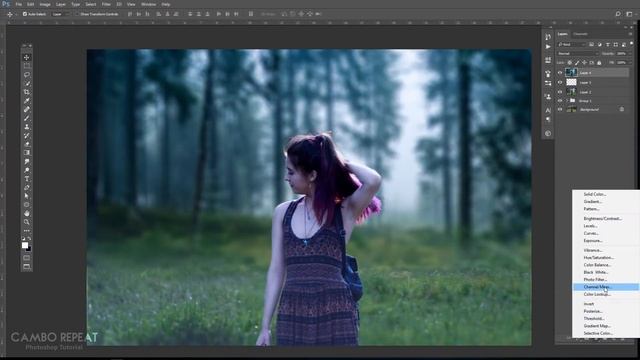Switch to the Channels tab
This screenshot has width=640, height=360.
[580, 34]
